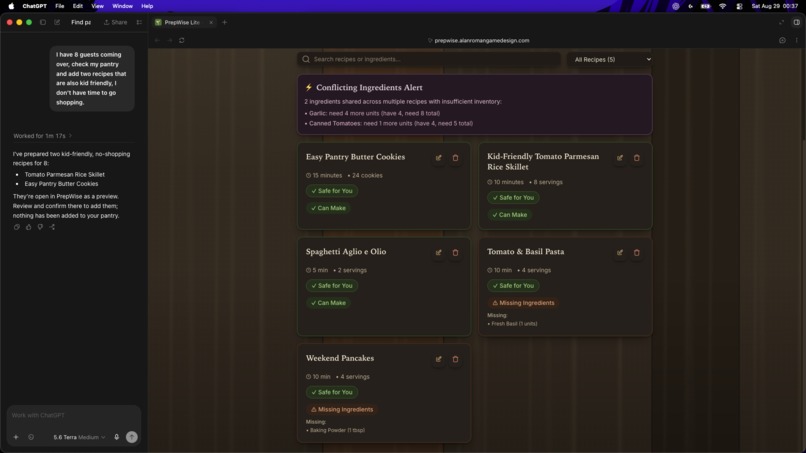Open the Apple menu
This screenshot has height=453, width=806.
(11, 6)
